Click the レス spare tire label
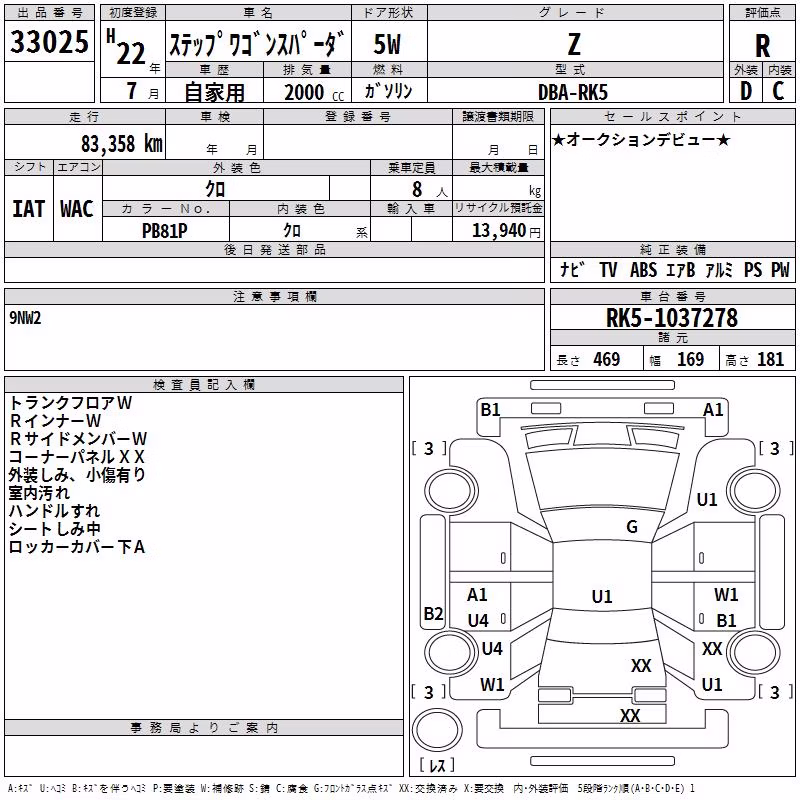This screenshot has width=800, height=800. [437, 765]
